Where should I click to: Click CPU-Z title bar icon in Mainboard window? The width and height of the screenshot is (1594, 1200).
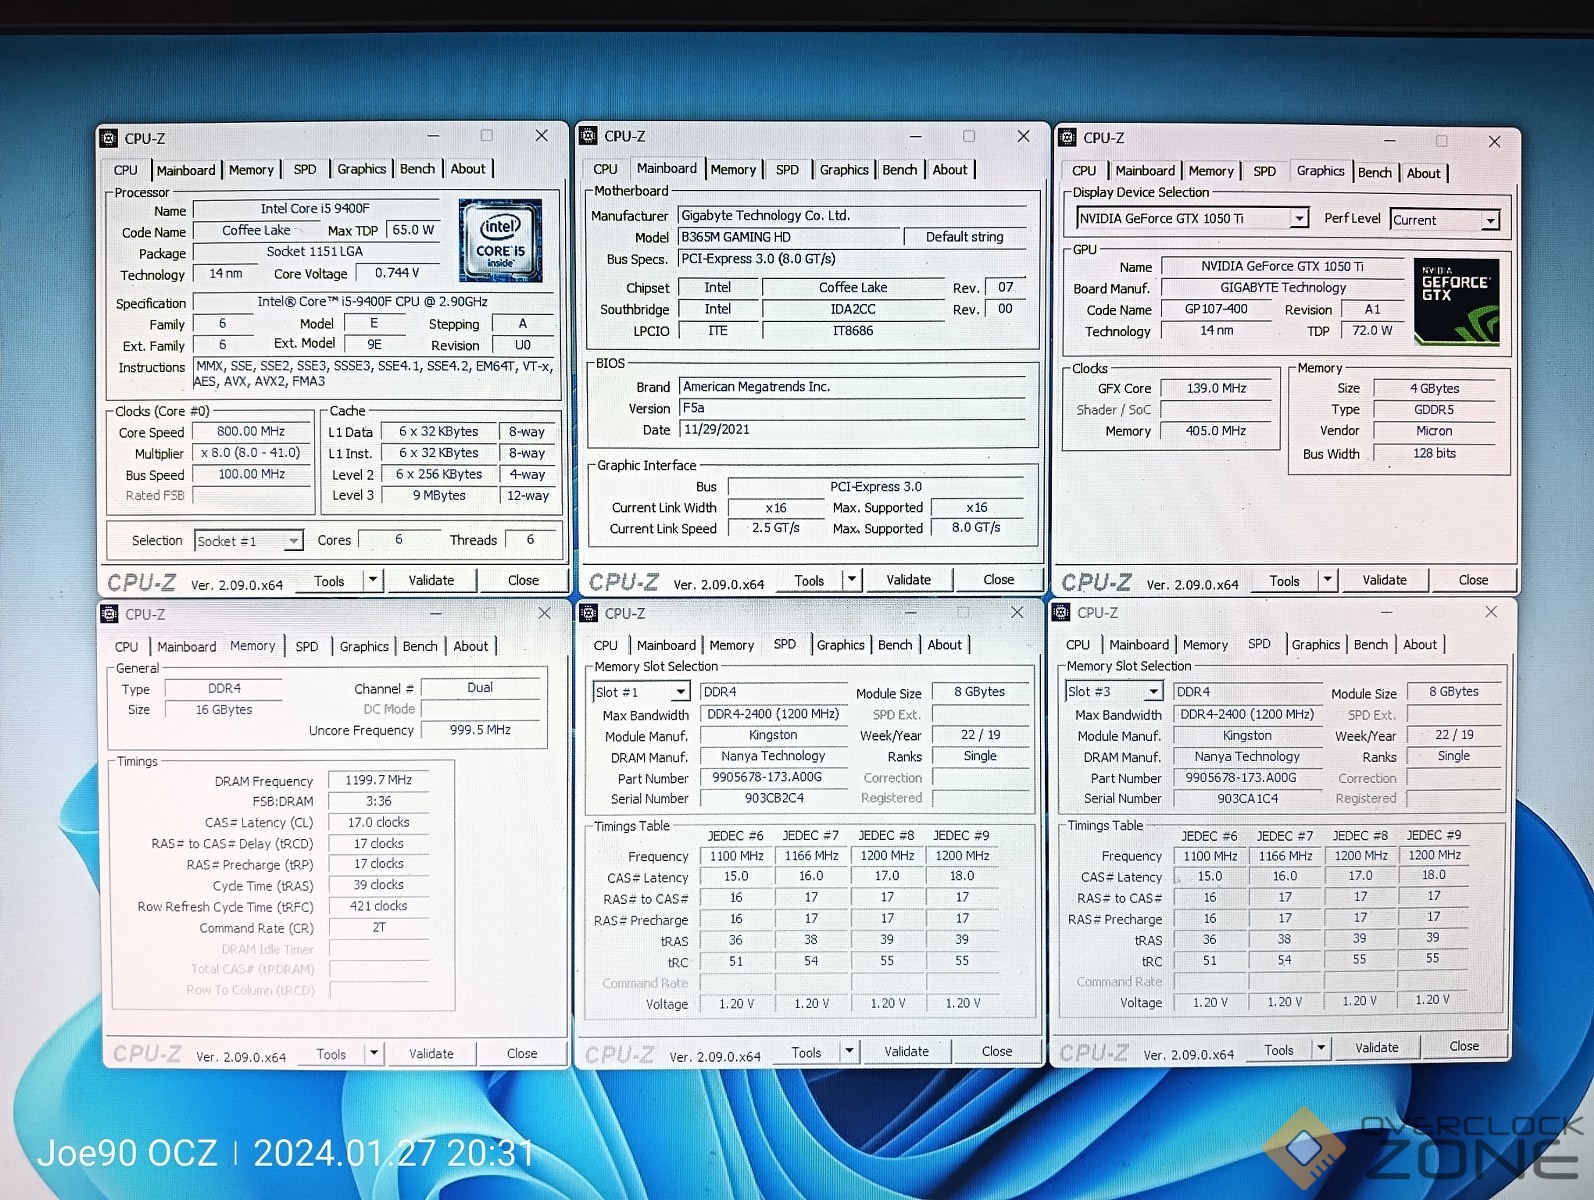pyautogui.click(x=589, y=136)
